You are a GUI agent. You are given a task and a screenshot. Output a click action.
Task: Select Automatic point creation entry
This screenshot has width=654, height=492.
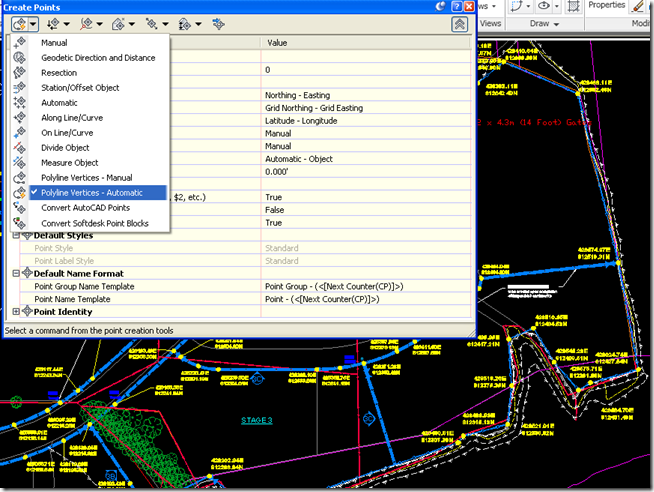(59, 103)
